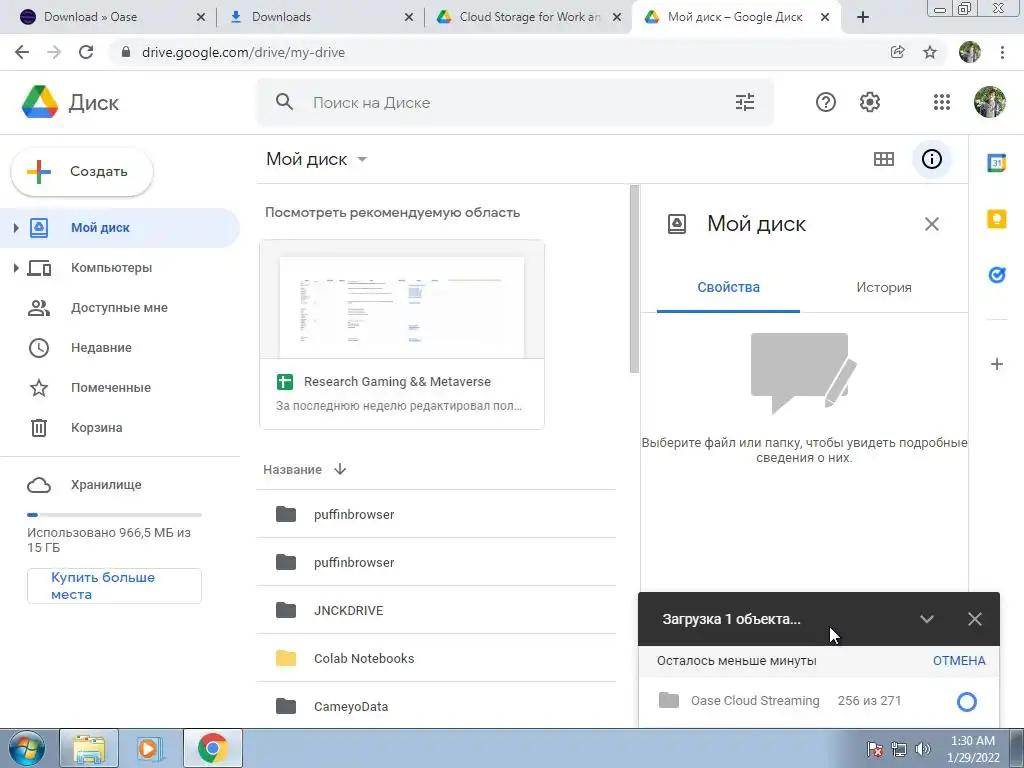Screen dimensions: 1024x768
Task: Reload the page
Action: (86, 52)
